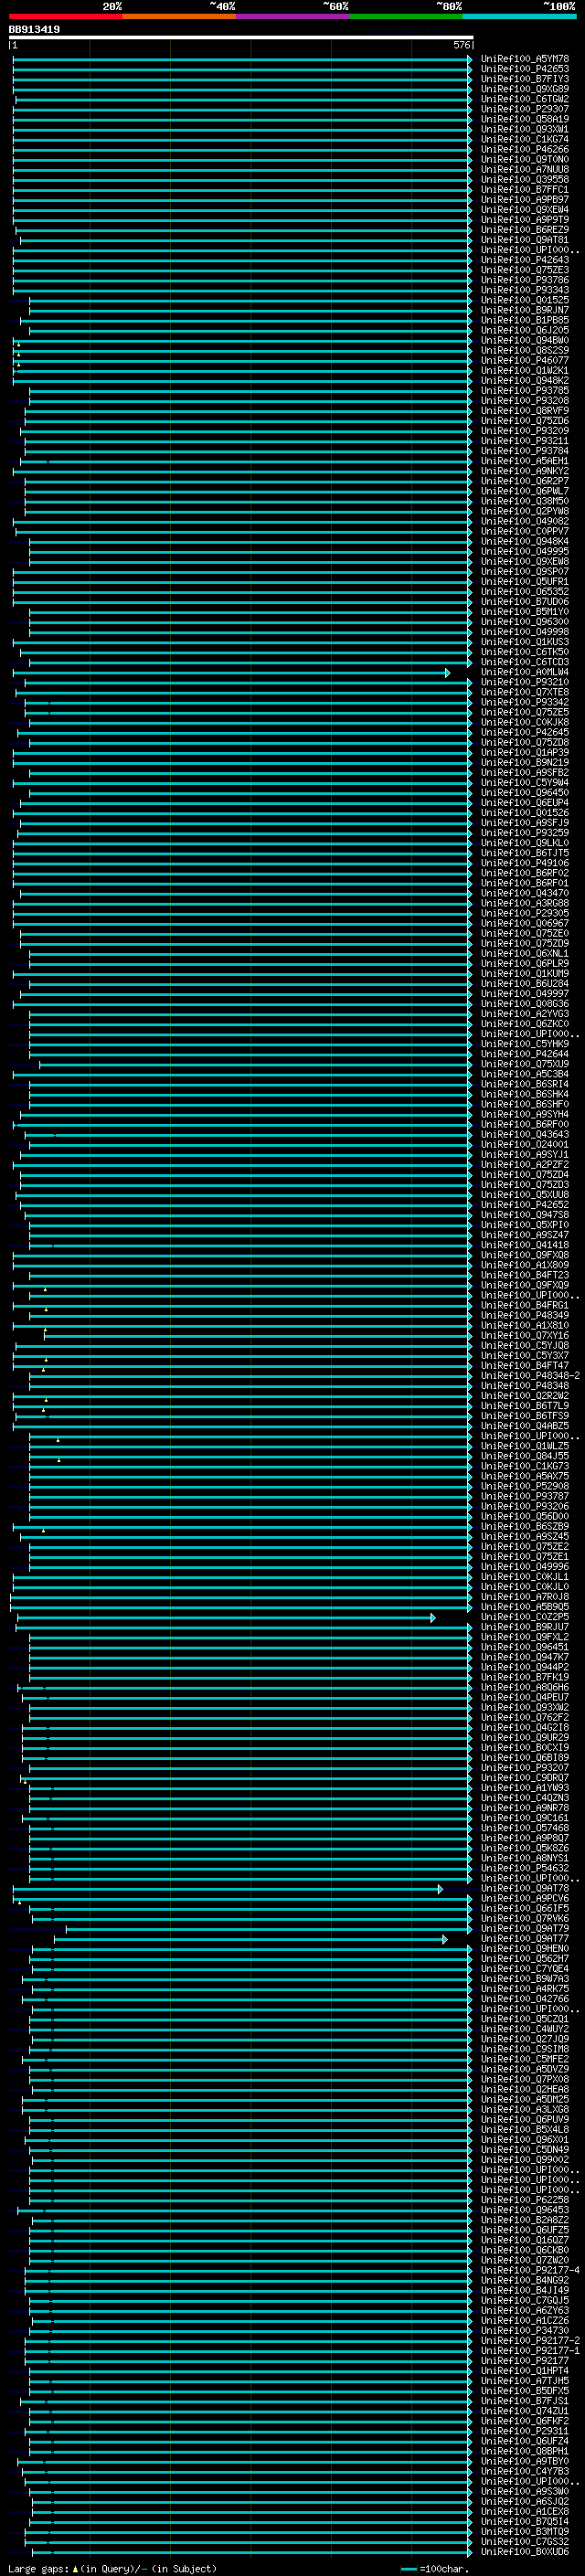Click the short alignment bar of UniRef100_Q9AT78
Viewport: 585px width, 2576px height.
(x=228, y=1889)
